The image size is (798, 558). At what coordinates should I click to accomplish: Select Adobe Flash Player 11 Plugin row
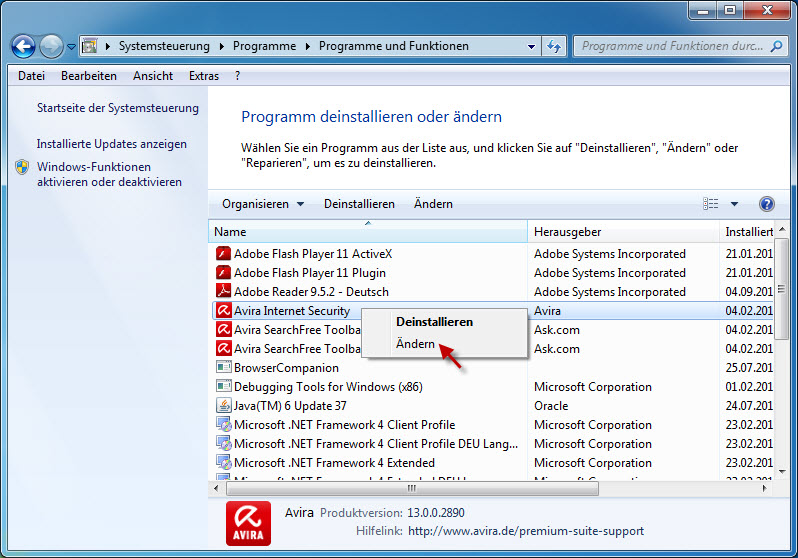pyautogui.click(x=492, y=272)
